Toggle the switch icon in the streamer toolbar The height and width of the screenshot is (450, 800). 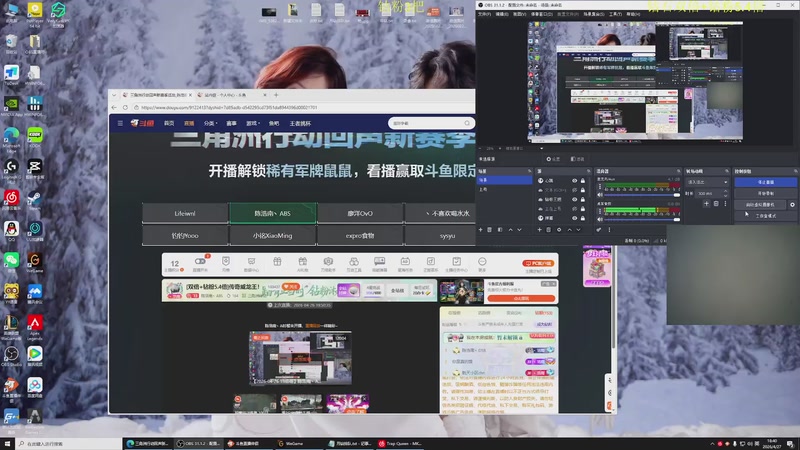pyautogui.click(x=200, y=262)
